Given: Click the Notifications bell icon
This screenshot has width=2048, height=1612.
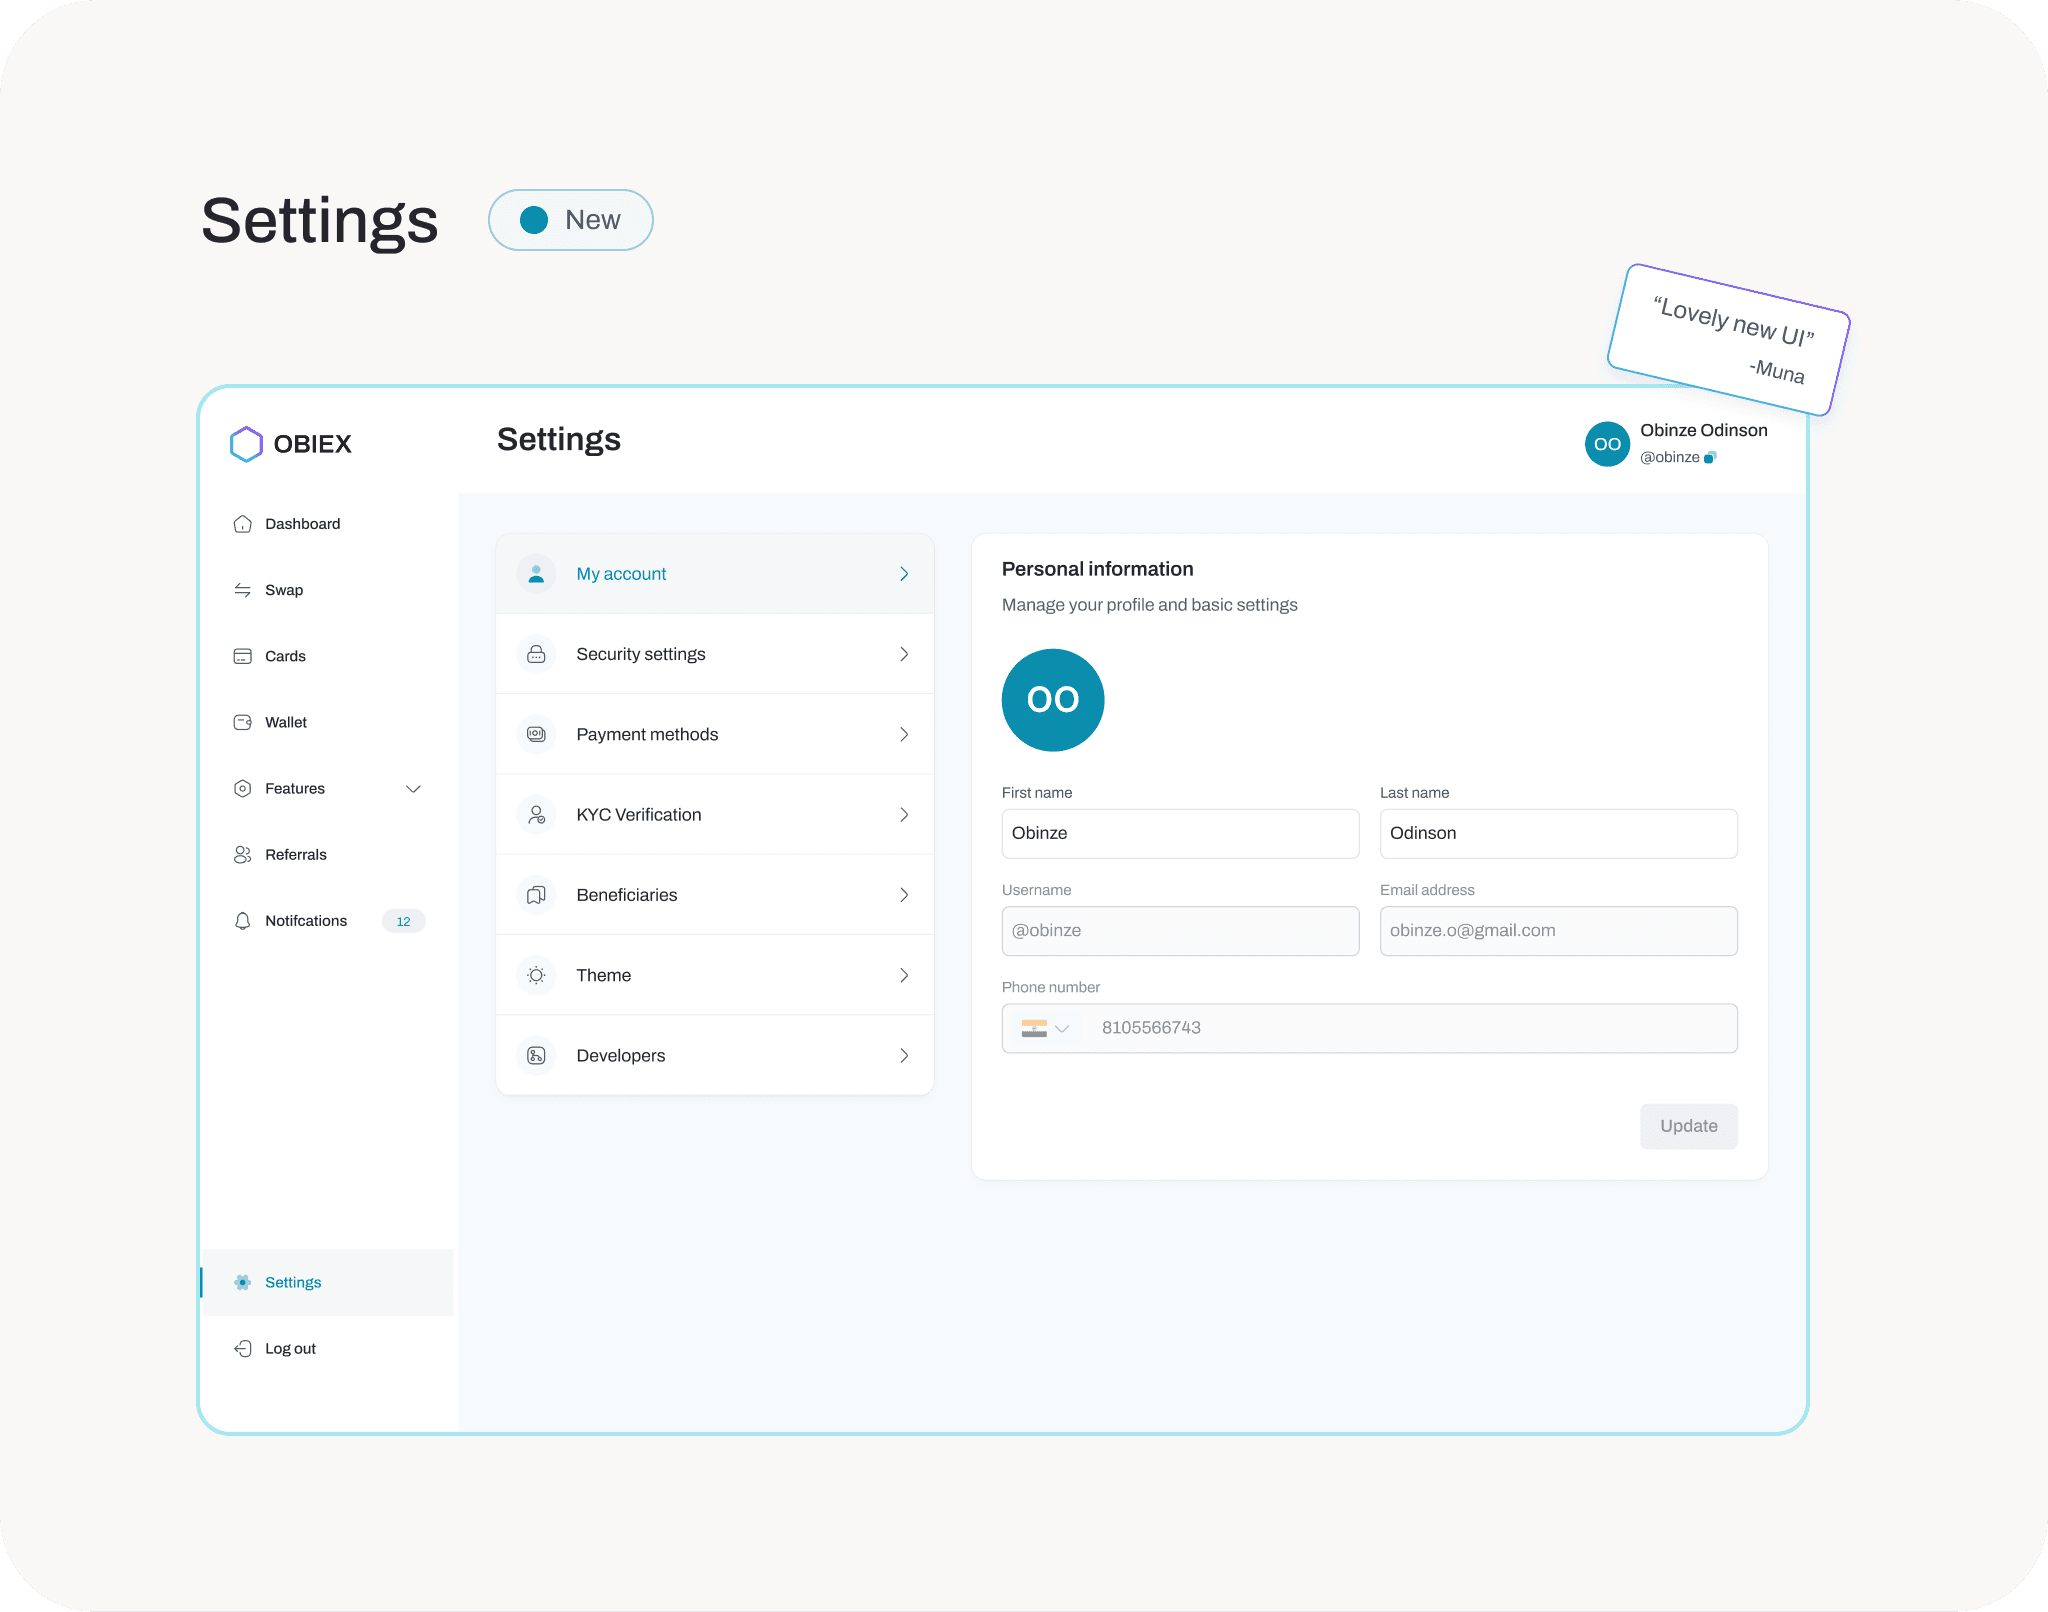Looking at the screenshot, I should pos(242,921).
